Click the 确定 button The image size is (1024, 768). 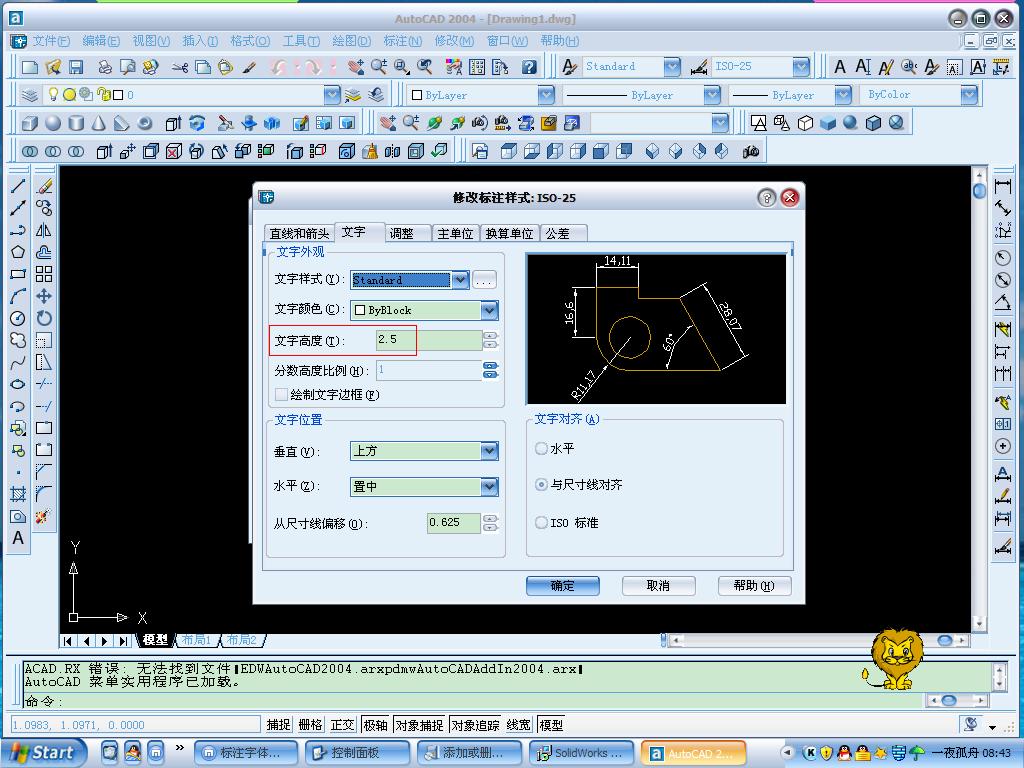[562, 586]
